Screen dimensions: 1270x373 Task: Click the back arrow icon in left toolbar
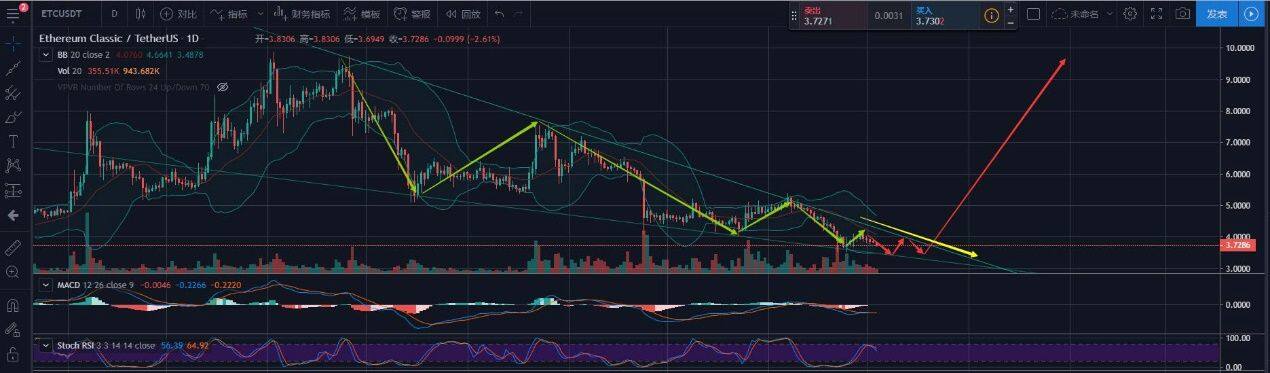tap(13, 215)
